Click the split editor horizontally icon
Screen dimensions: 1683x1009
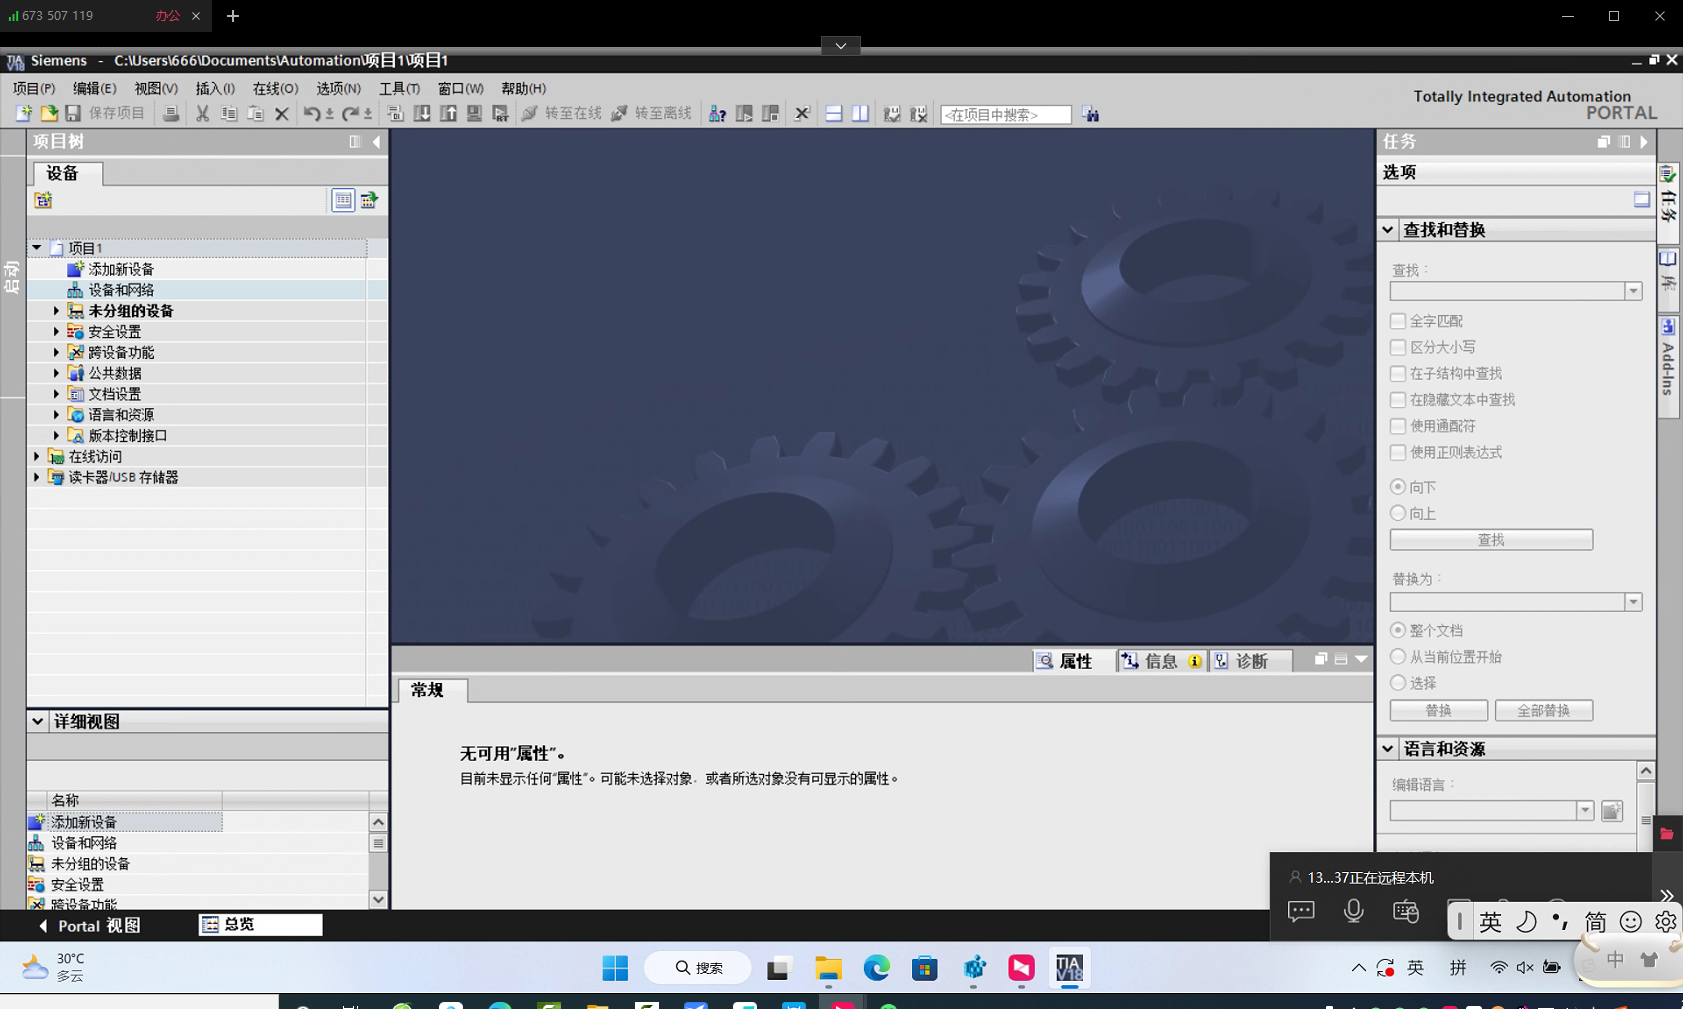tap(833, 114)
